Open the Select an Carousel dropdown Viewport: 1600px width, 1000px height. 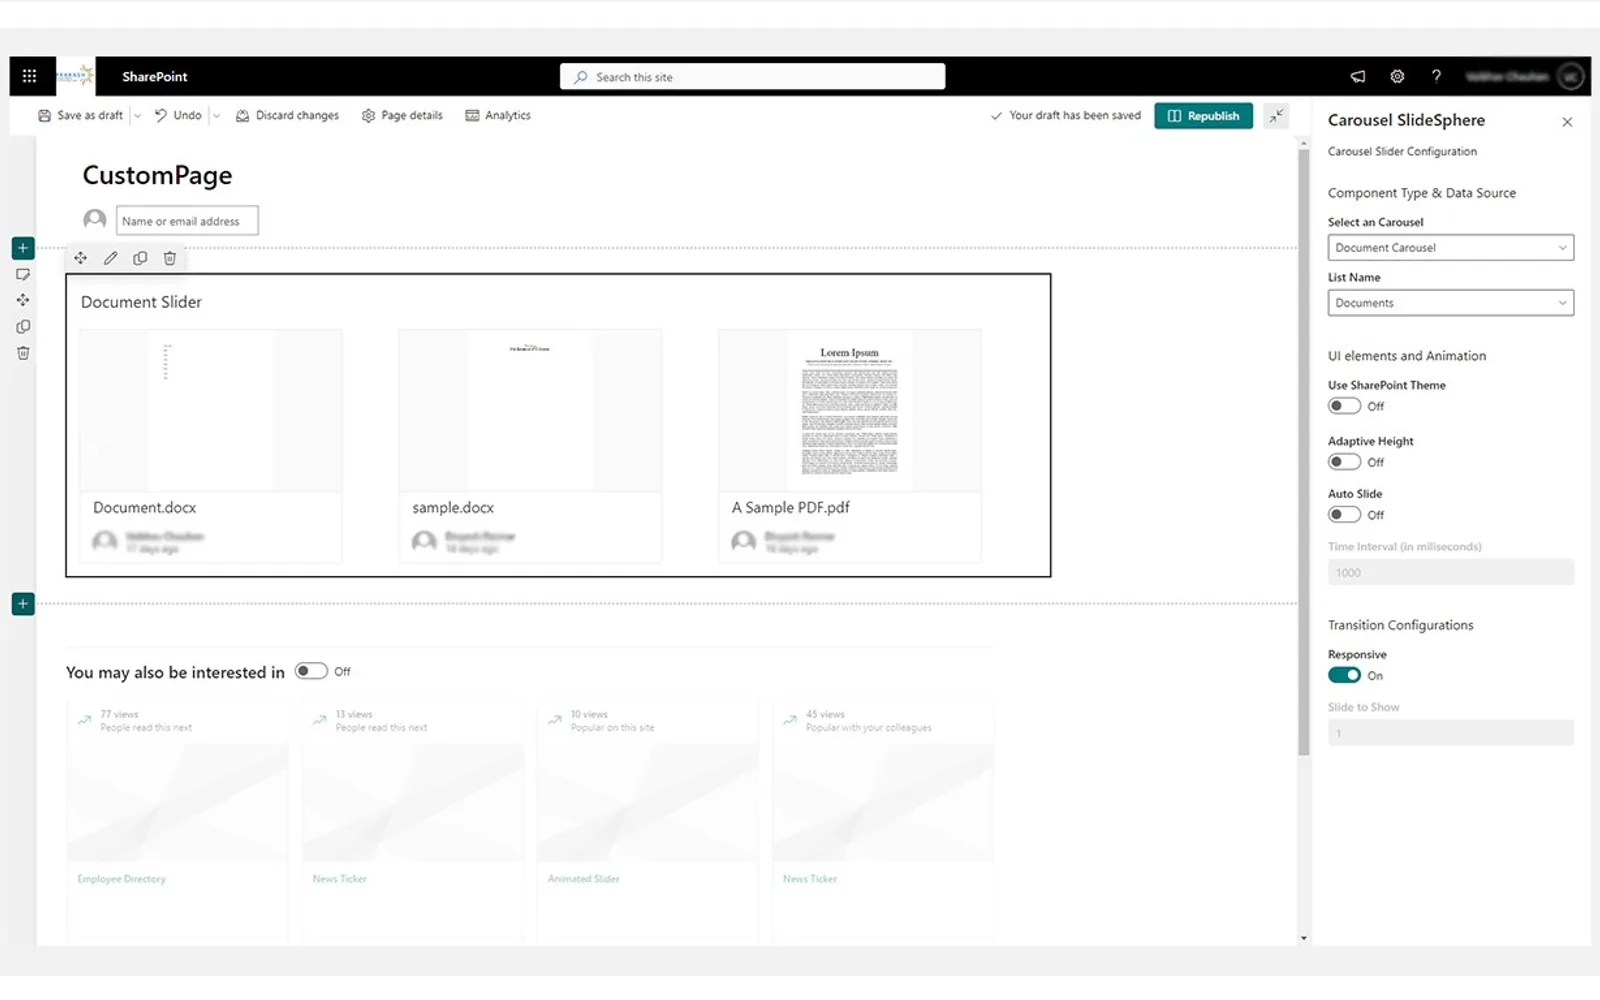(x=1450, y=248)
